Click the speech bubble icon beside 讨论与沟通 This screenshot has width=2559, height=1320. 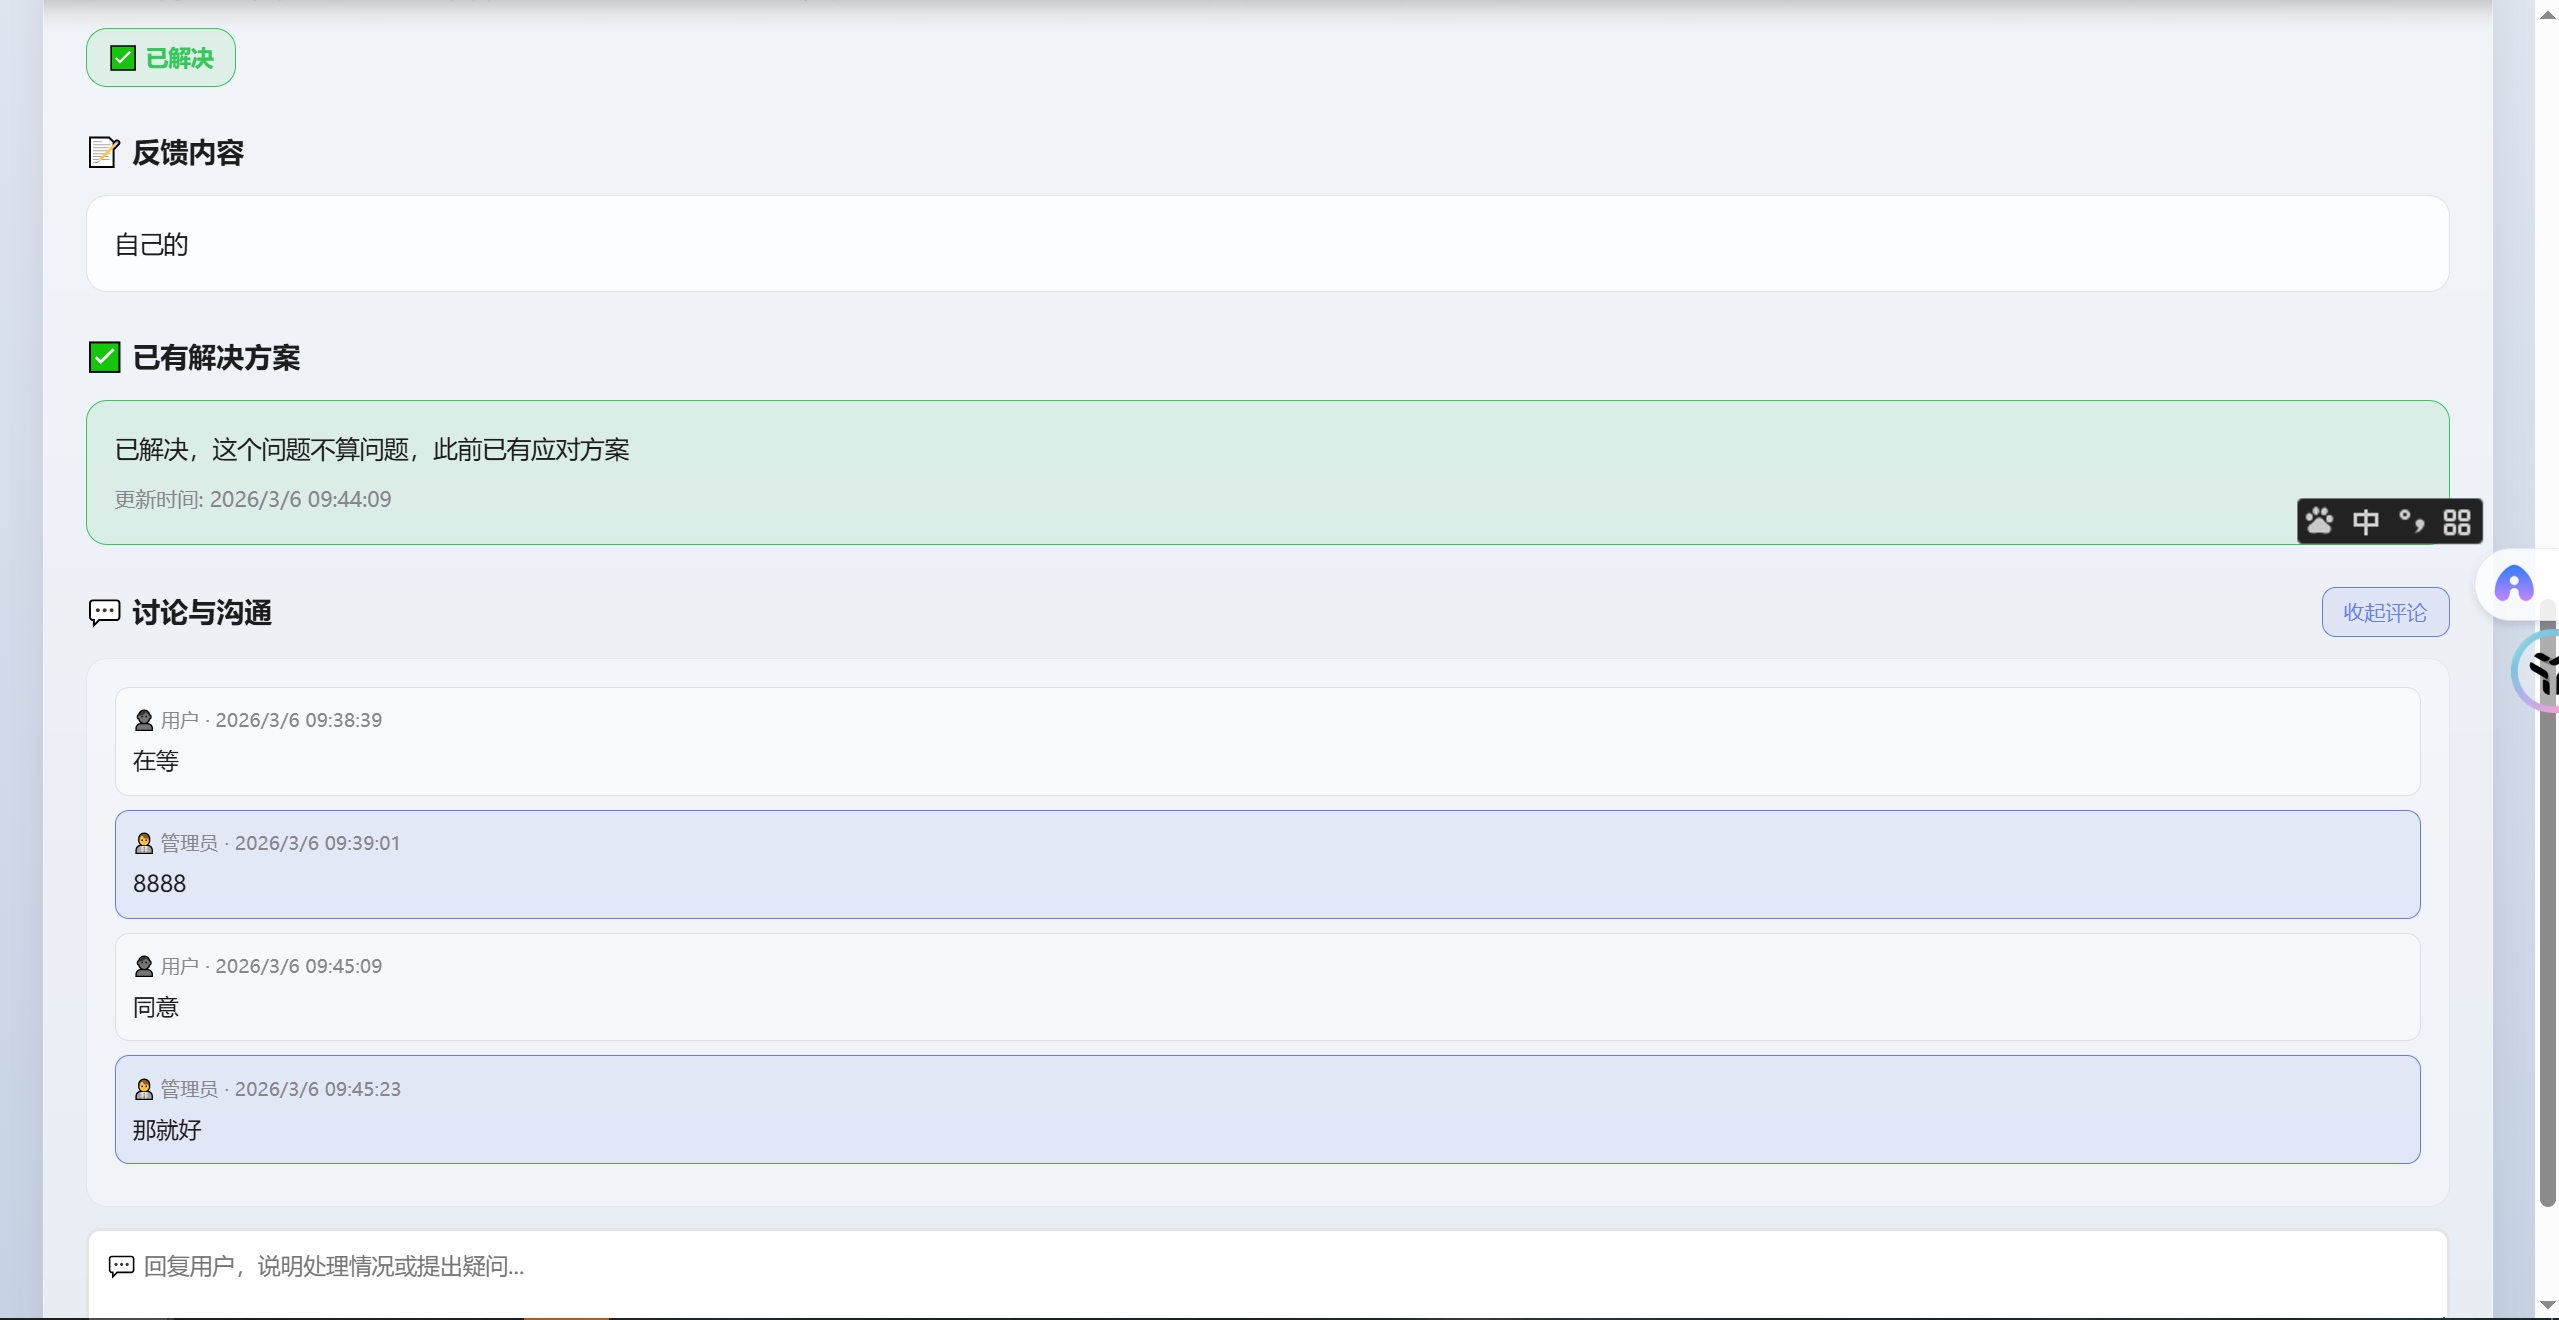pyautogui.click(x=104, y=612)
